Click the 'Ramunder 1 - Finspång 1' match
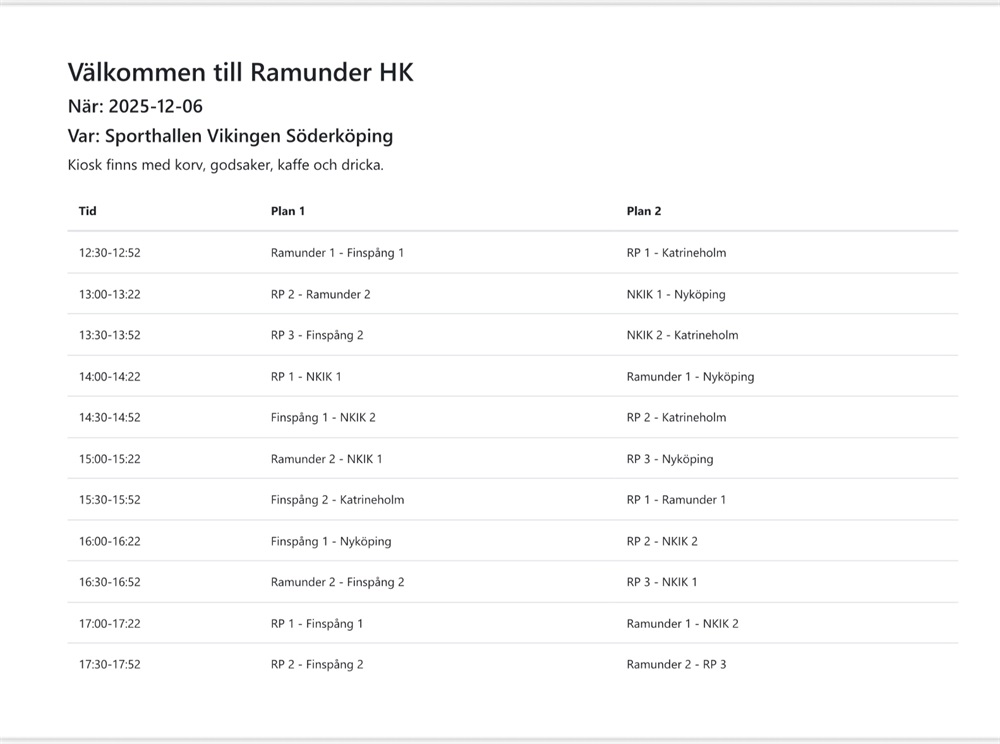The width and height of the screenshot is (1000, 744). 337,253
